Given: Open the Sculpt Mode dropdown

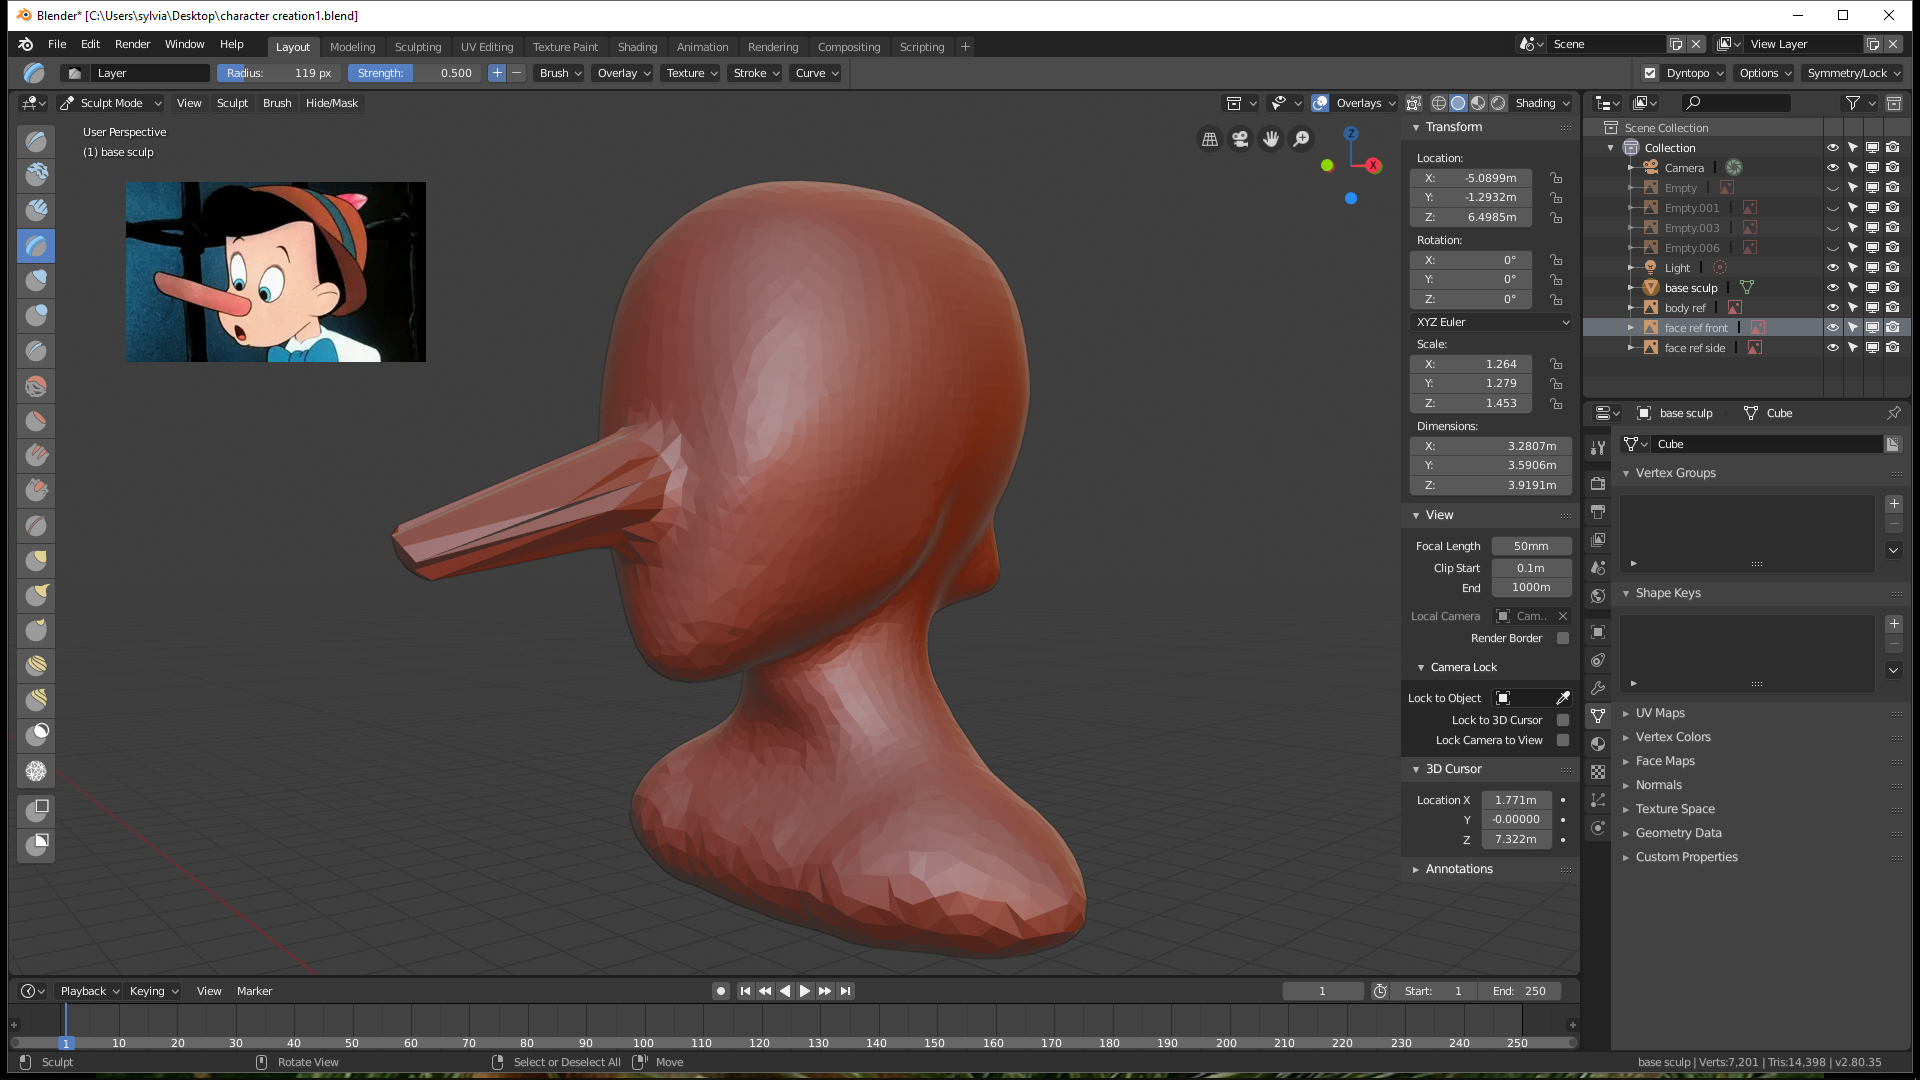Looking at the screenshot, I should point(110,103).
